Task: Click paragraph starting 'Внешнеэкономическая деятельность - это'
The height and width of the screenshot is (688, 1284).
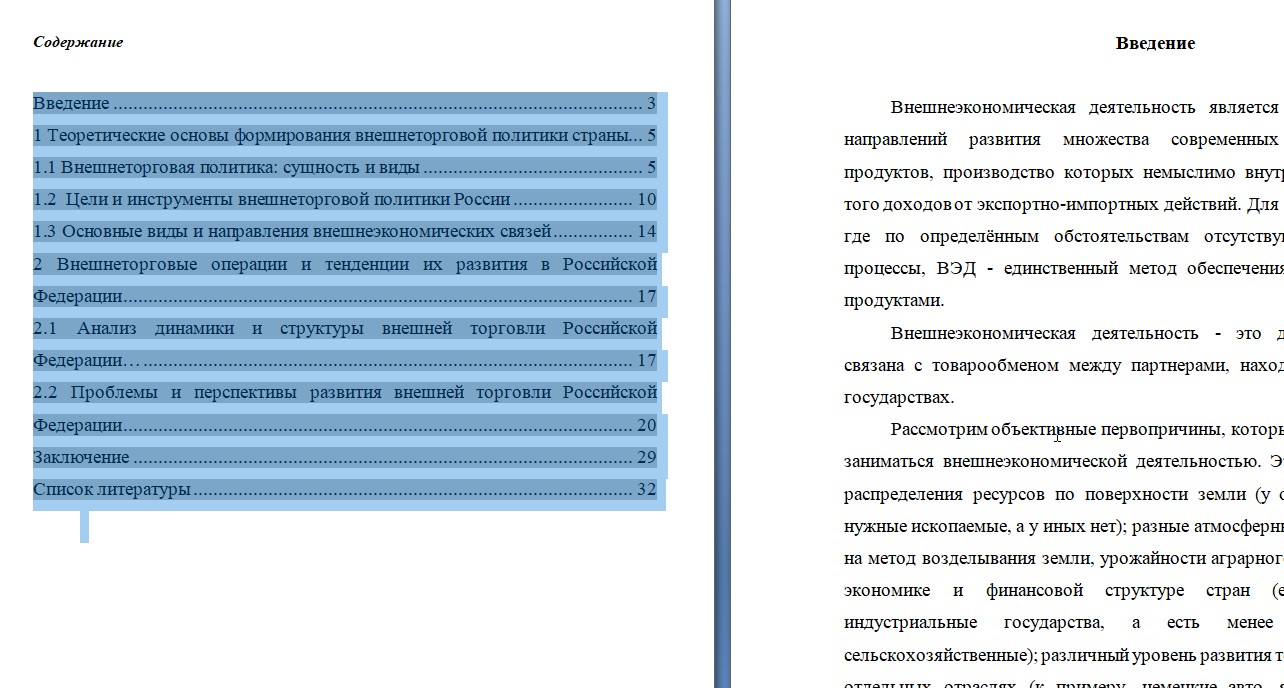Action: click(1064, 365)
